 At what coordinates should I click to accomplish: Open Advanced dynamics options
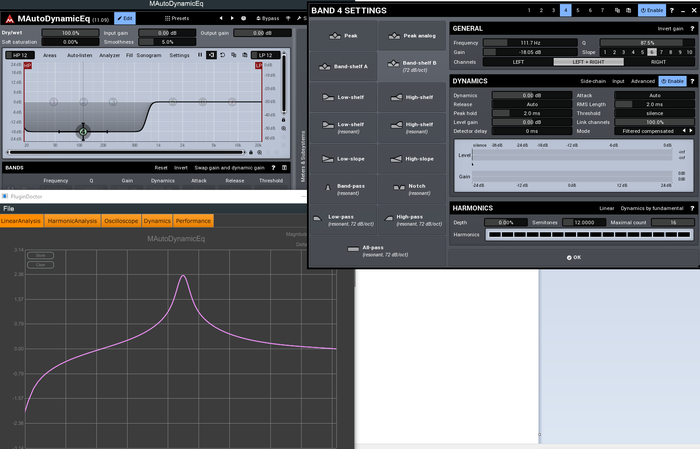tap(642, 81)
